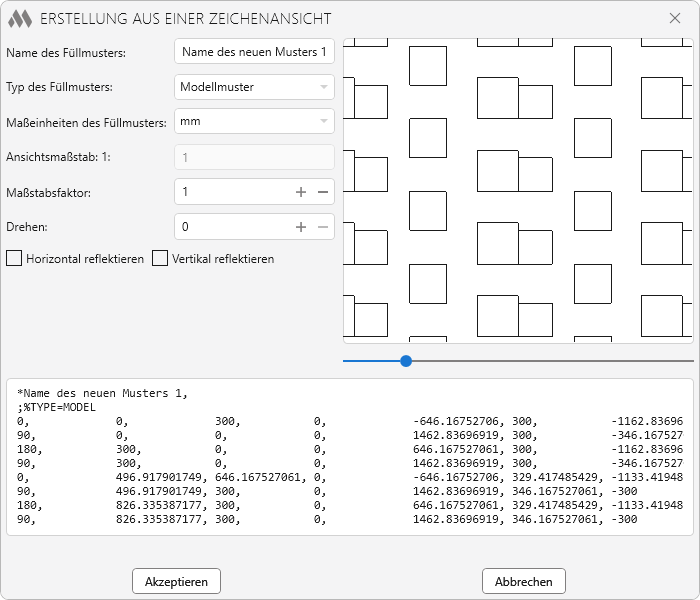Screen dimensions: 700x600
Task: Click into the Drehen value field
Action: tap(232, 227)
